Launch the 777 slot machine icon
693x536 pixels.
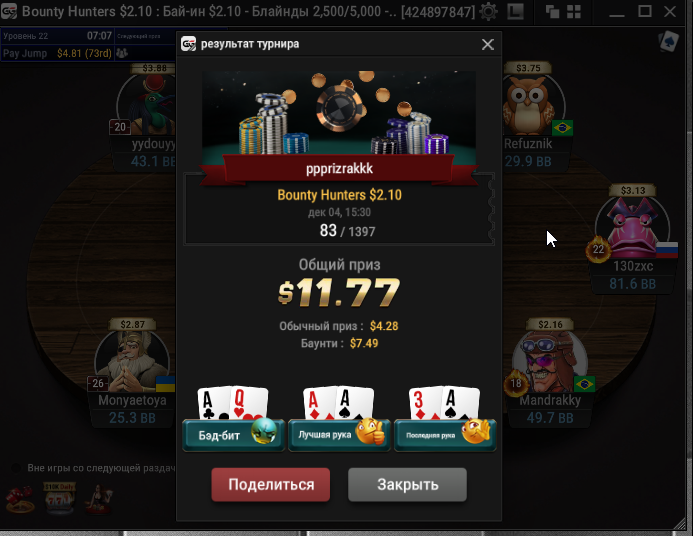[x=59, y=498]
